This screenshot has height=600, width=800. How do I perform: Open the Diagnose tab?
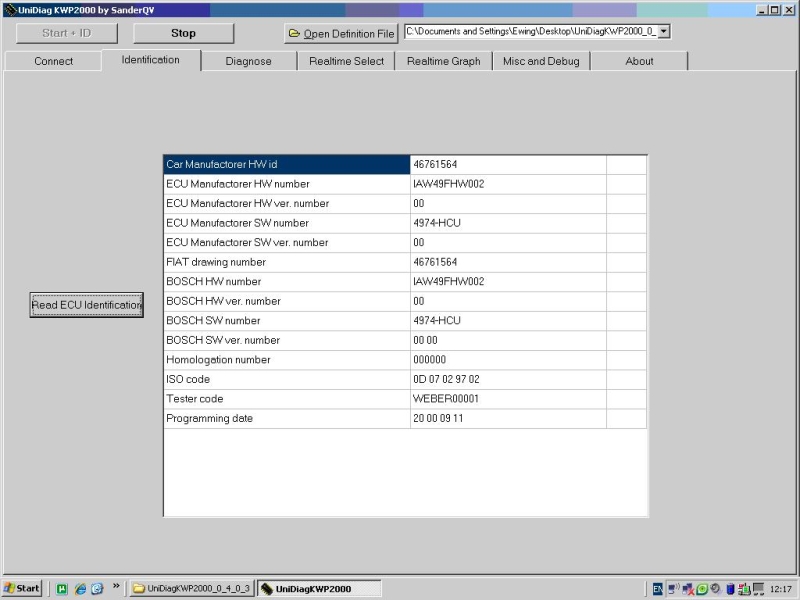tap(248, 61)
